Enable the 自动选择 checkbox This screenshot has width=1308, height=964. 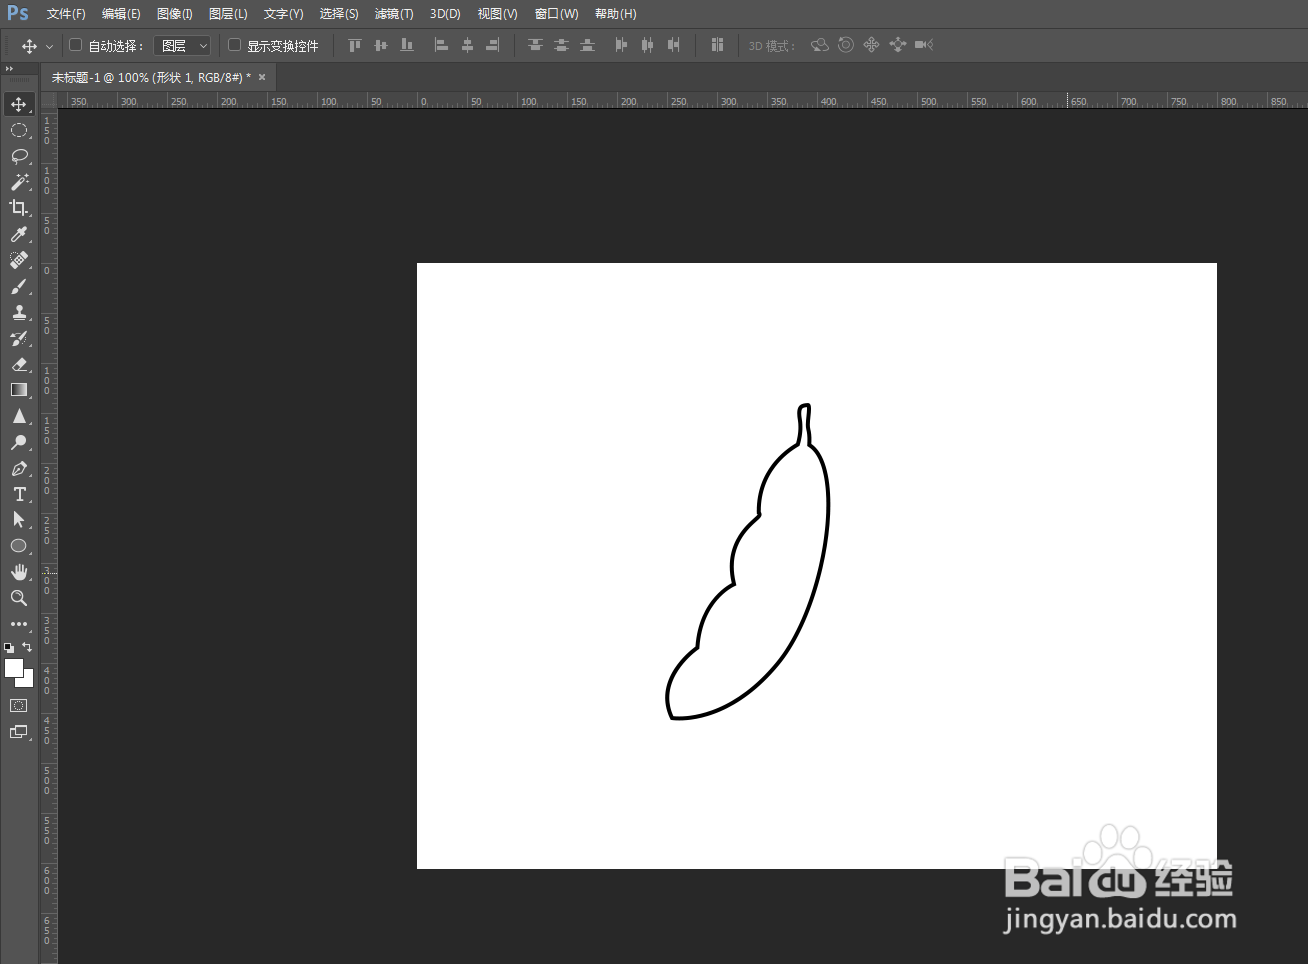point(75,45)
